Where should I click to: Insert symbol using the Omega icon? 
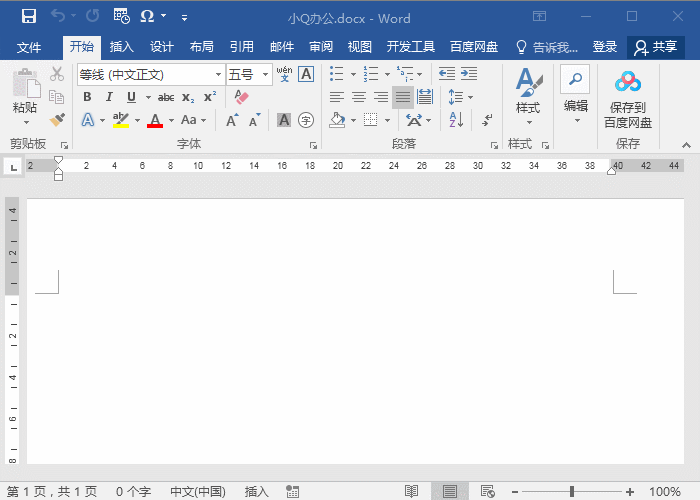click(147, 16)
